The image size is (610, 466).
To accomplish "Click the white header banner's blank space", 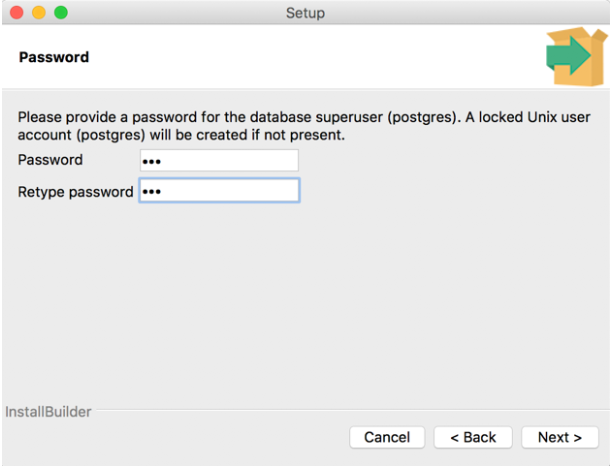I will 300,58.
